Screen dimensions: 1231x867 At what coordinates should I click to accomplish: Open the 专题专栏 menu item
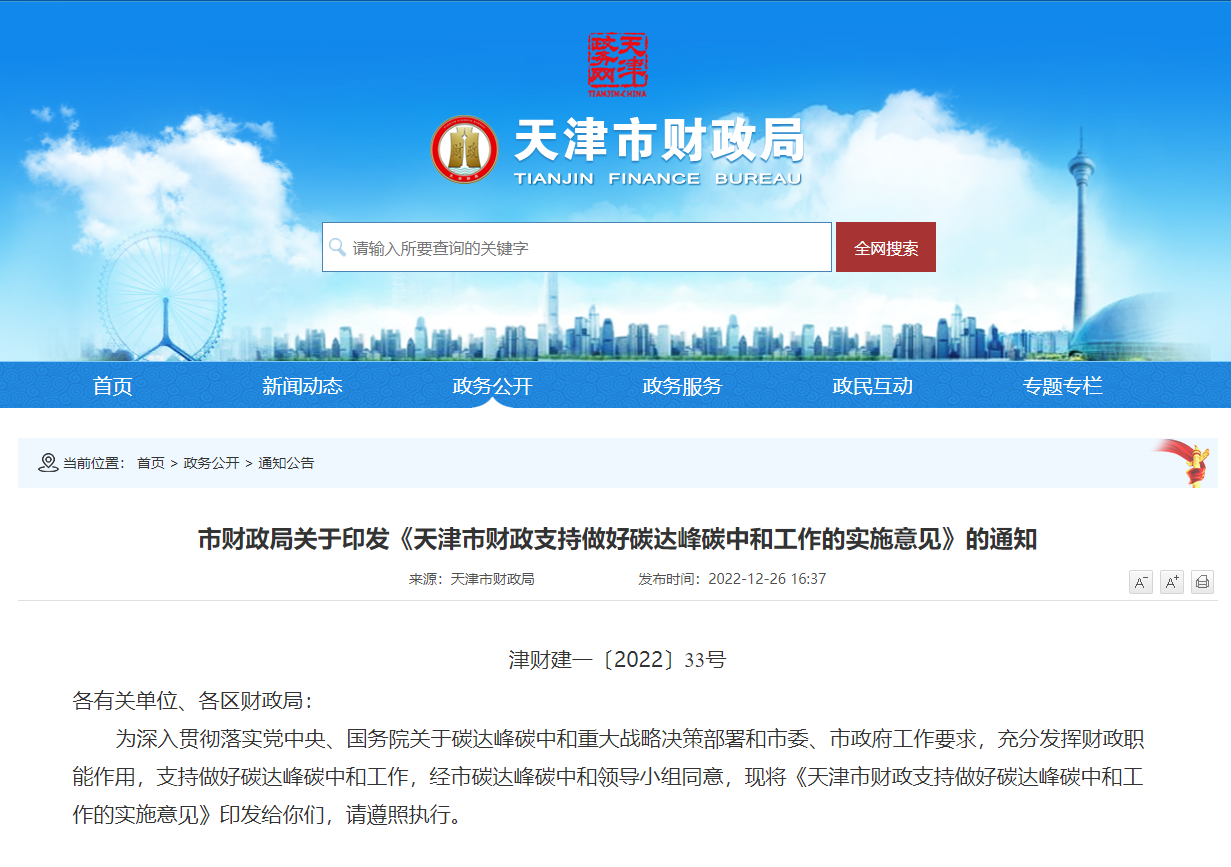[x=1063, y=385]
